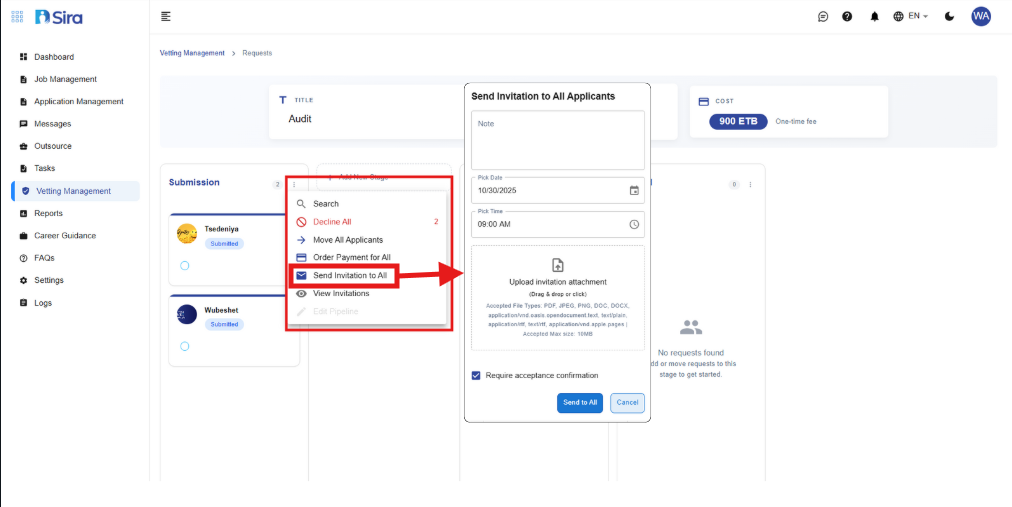The width and height of the screenshot is (1012, 507).
Task: Open the chat messages icon in header
Action: (x=823, y=17)
